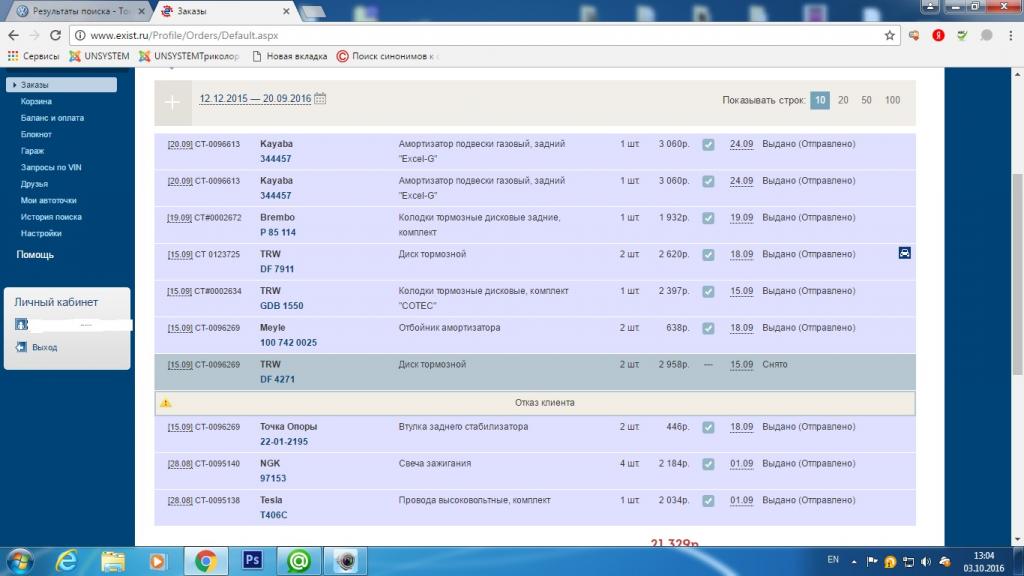The height and width of the screenshot is (576, 1024).
Task: Click user icon in Личный кабинет
Action: coord(21,325)
